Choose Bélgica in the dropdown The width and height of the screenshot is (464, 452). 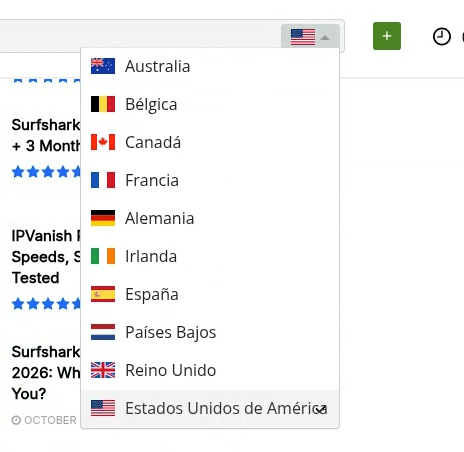[210, 104]
